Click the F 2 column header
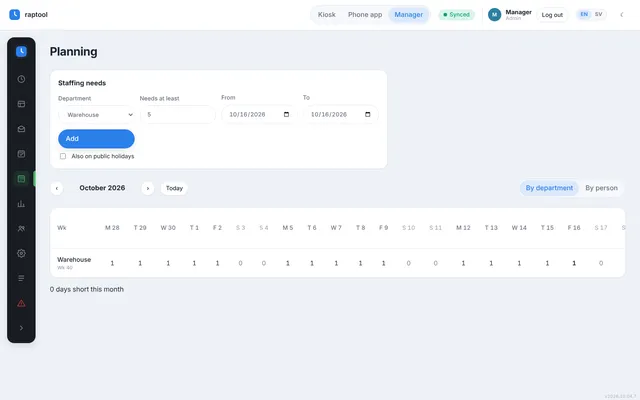This screenshot has width=640, height=400. coord(217,228)
